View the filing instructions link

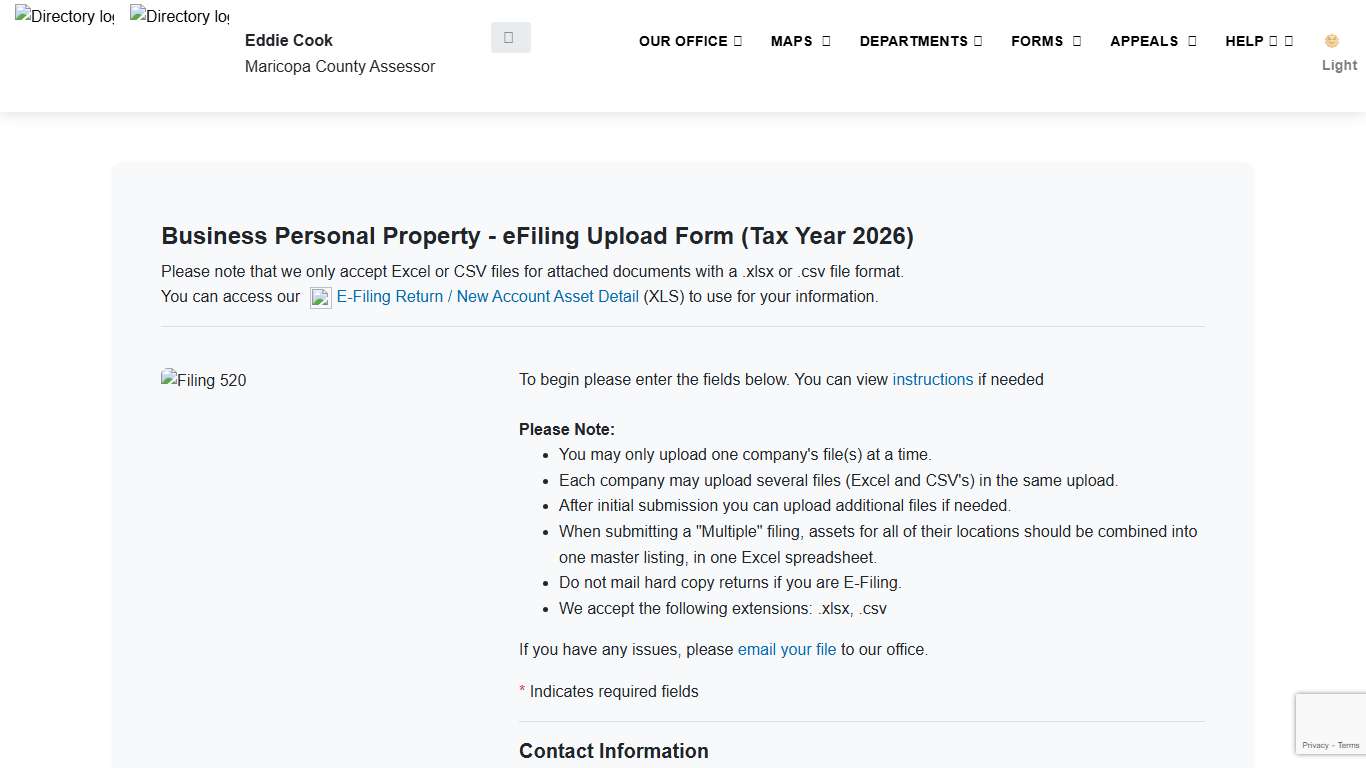coord(932,379)
